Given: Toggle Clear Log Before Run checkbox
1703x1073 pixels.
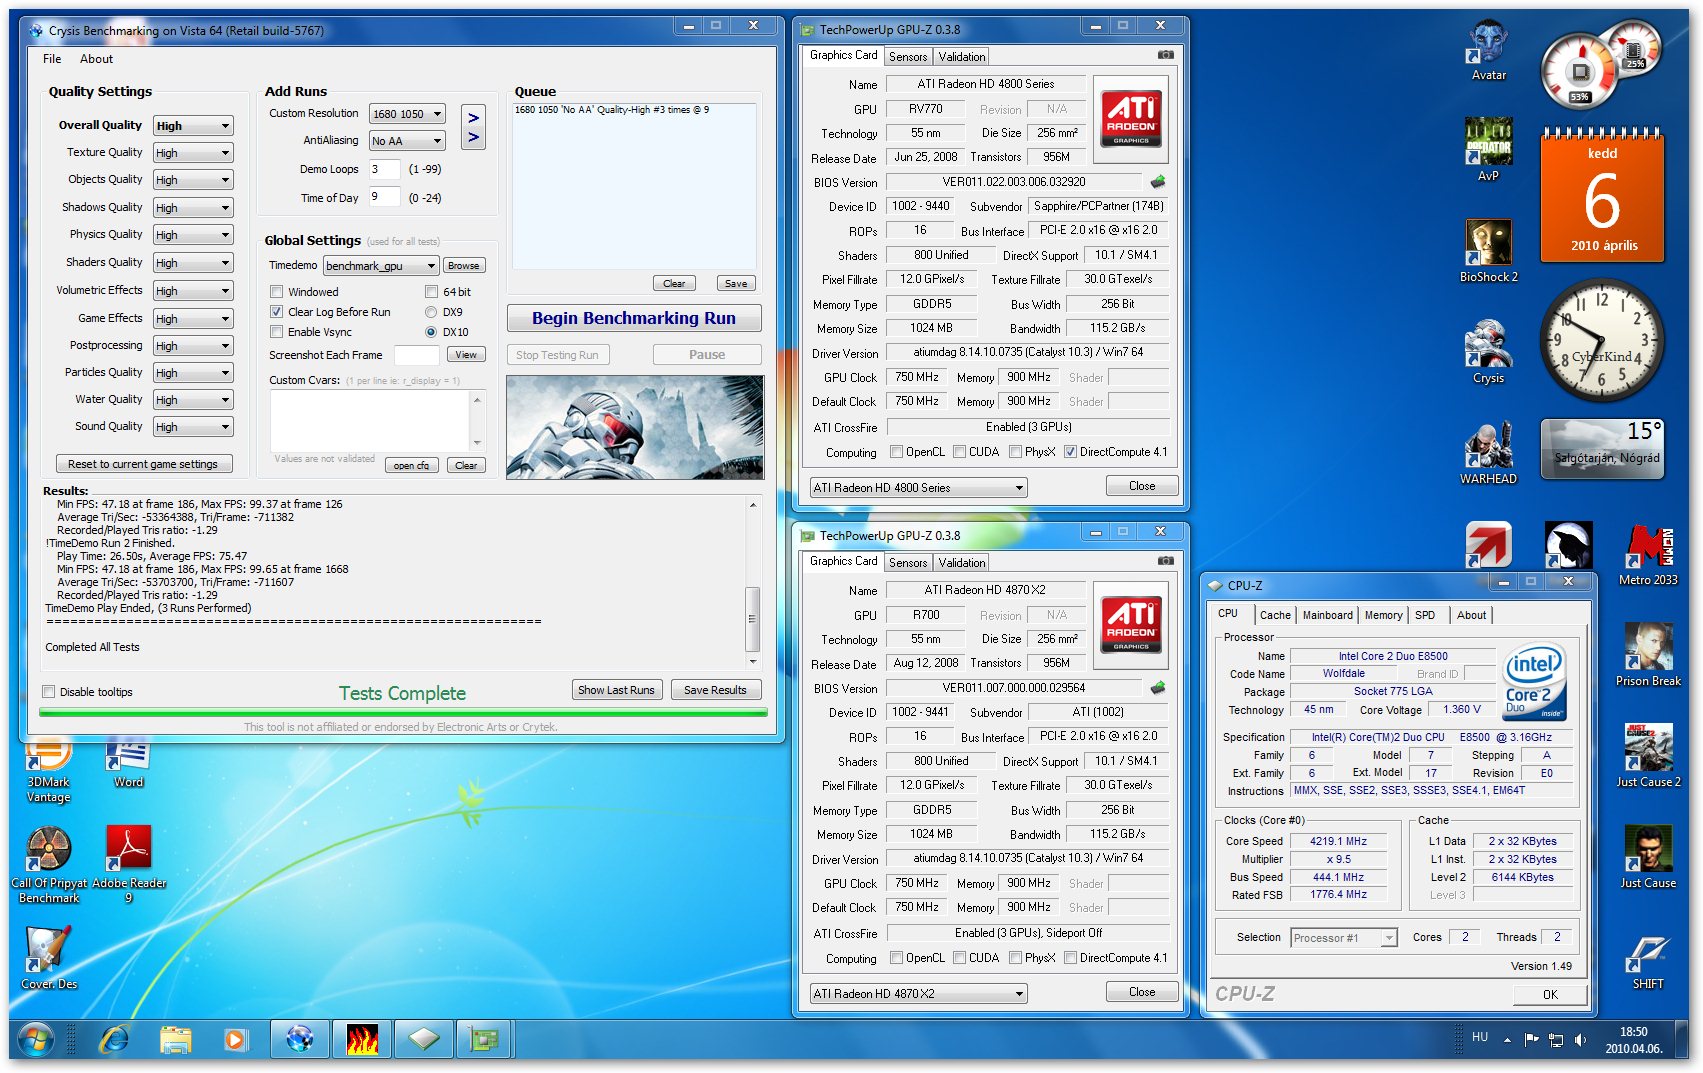Looking at the screenshot, I should [276, 312].
